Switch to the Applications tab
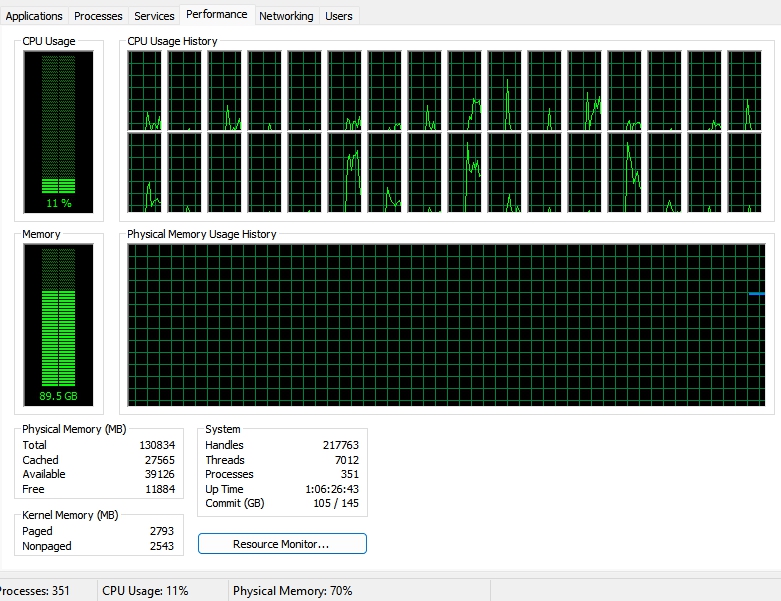This screenshot has height=601, width=781. (x=34, y=16)
